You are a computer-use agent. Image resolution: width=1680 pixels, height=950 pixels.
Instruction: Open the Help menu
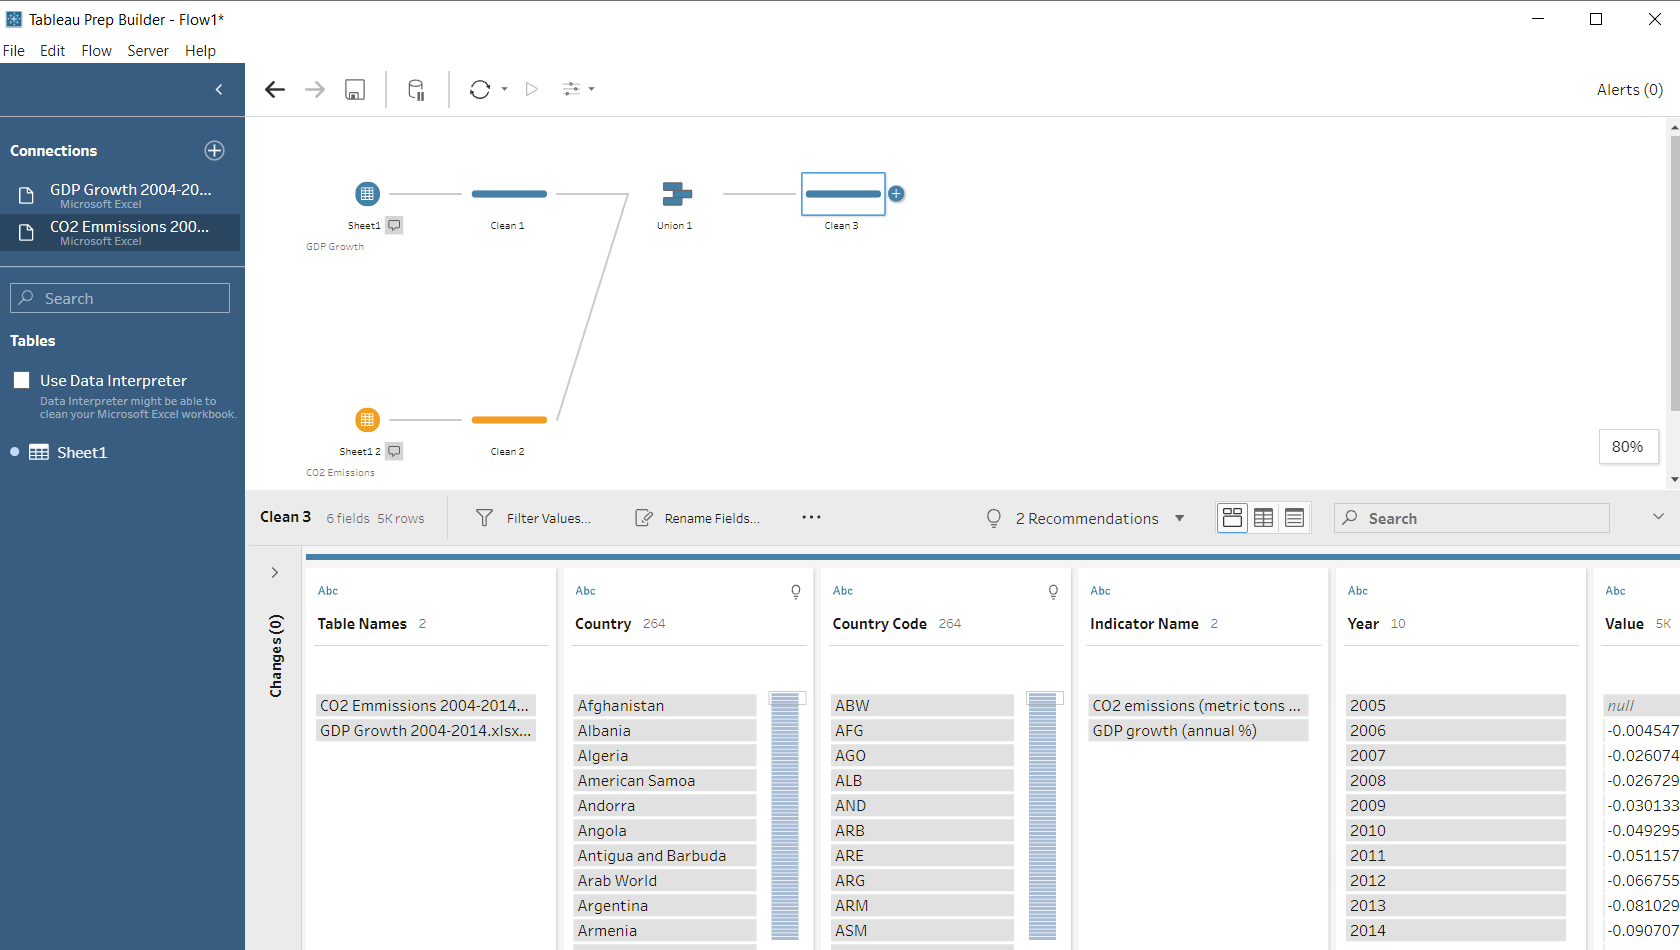(x=200, y=51)
